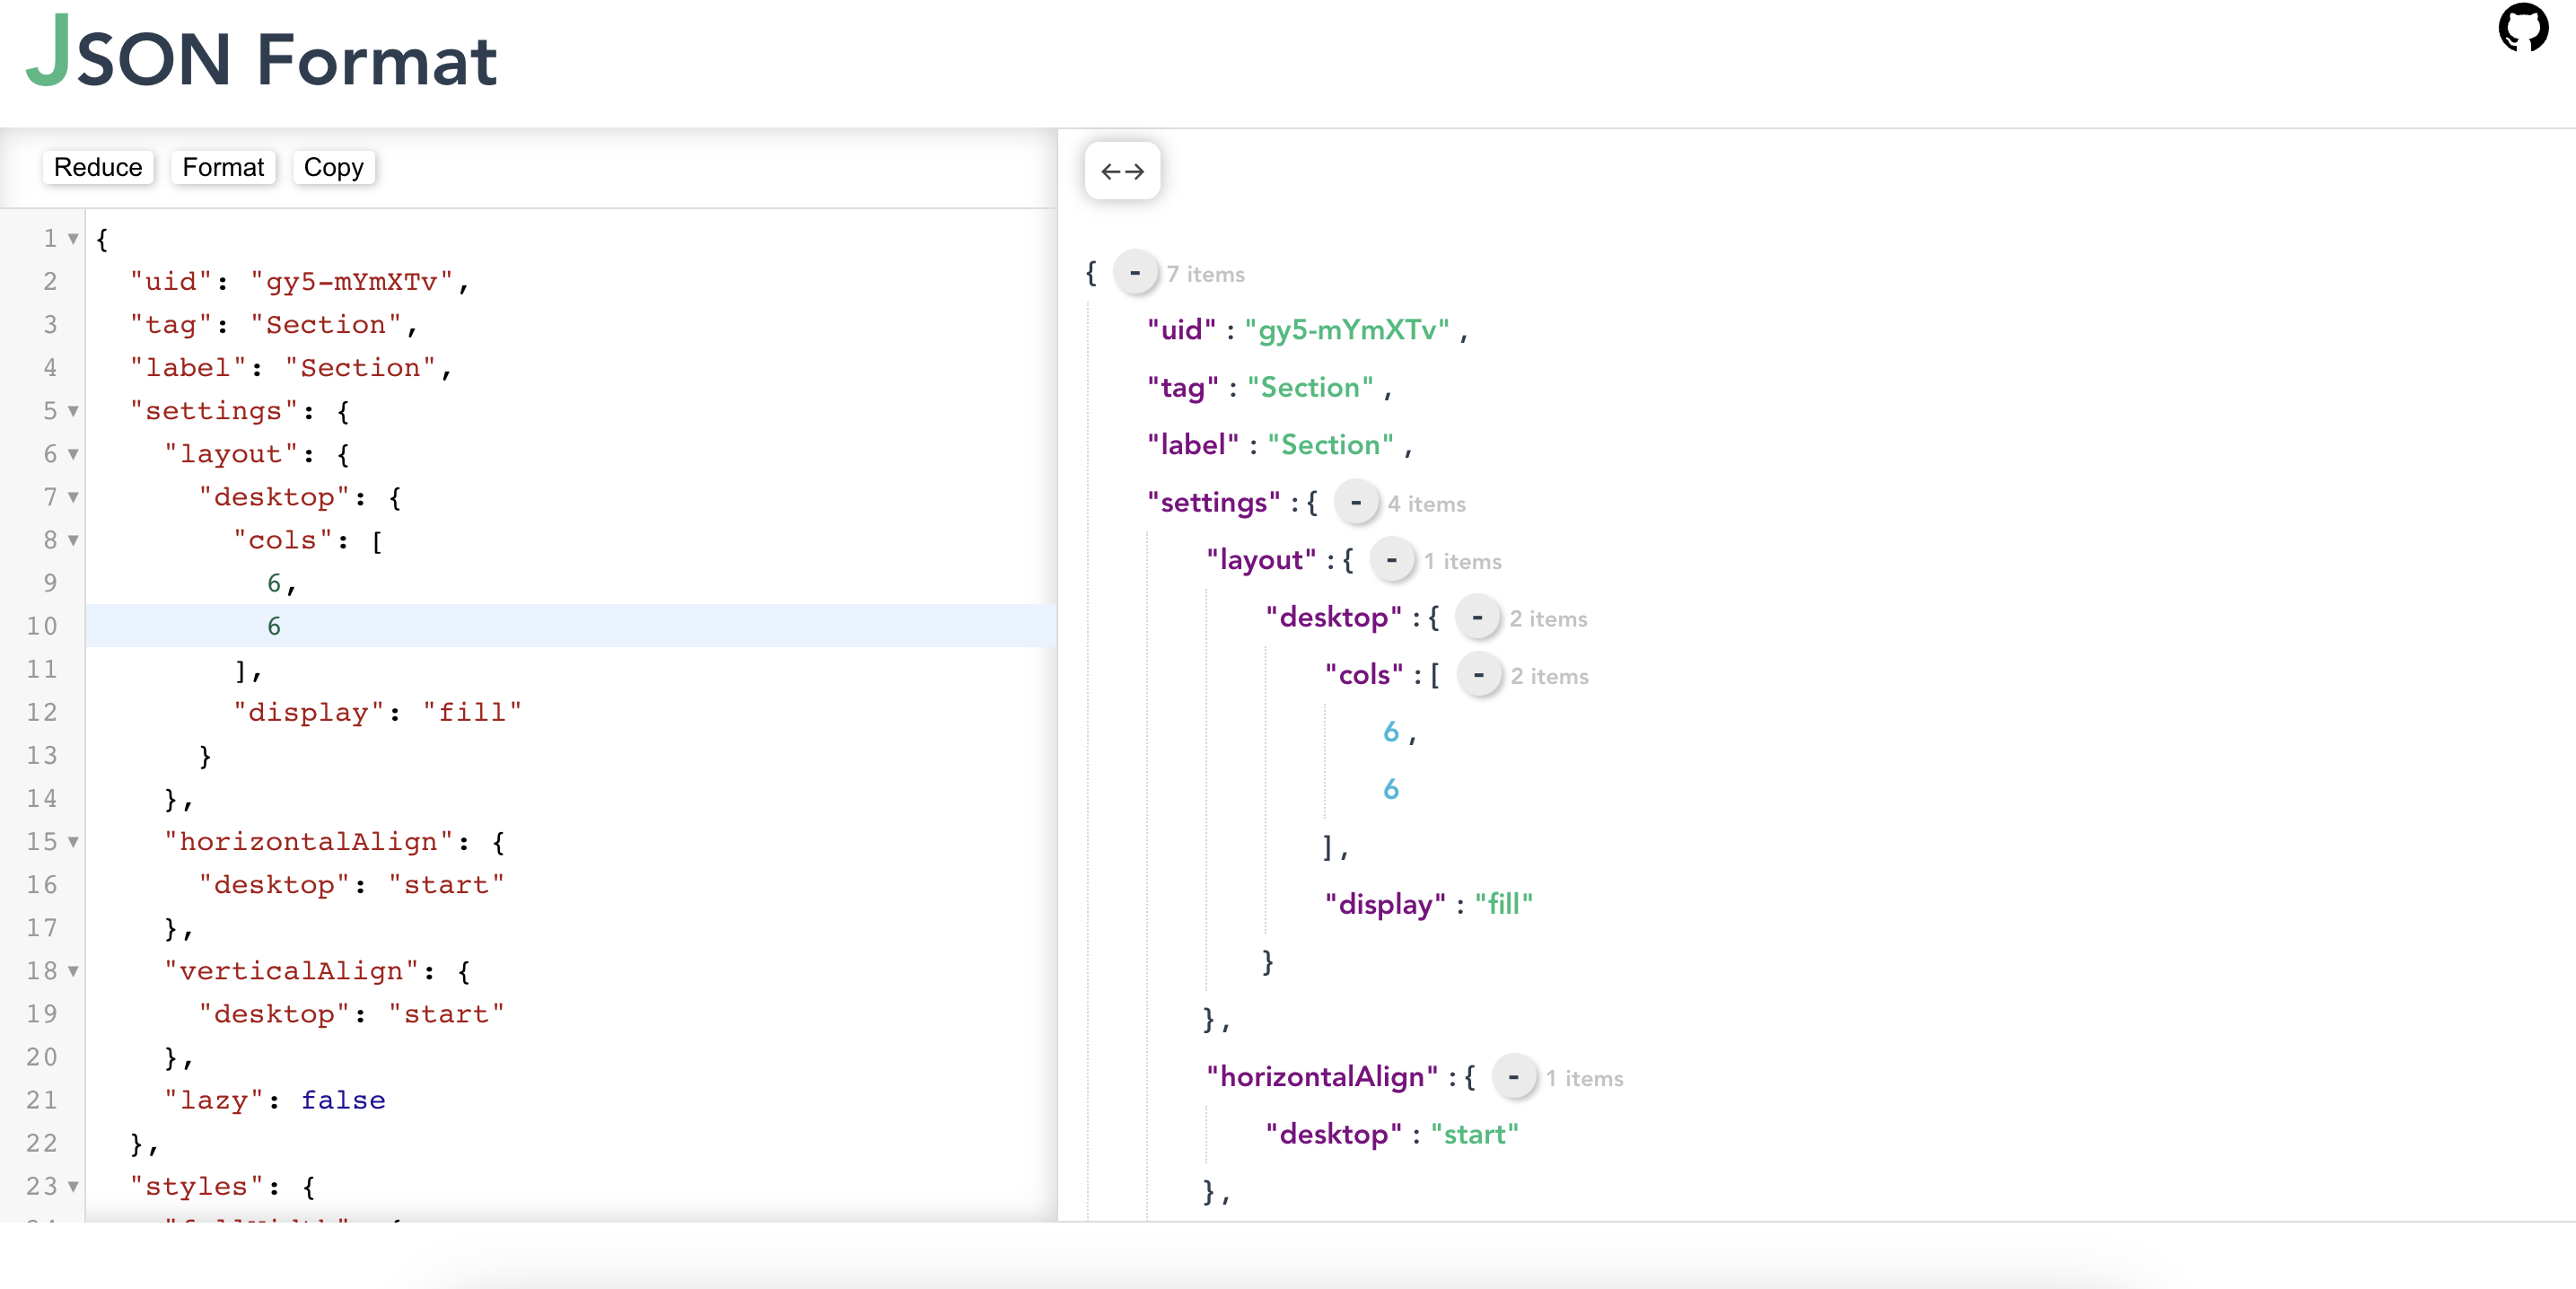
Task: Open the GitHub repository icon
Action: (2522, 28)
